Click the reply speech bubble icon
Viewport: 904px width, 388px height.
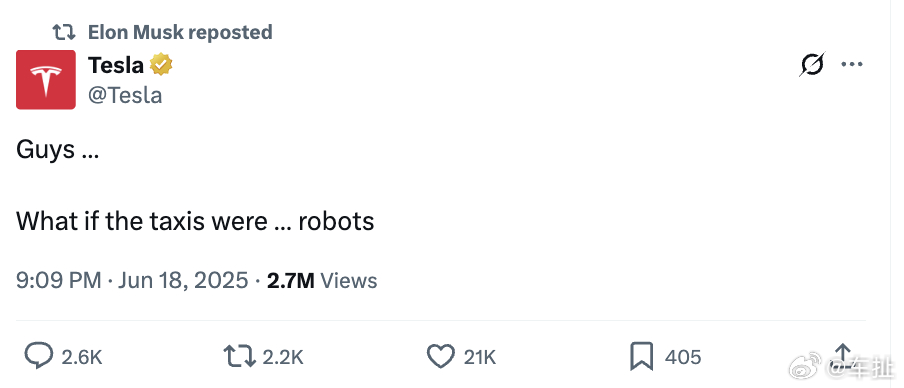pyautogui.click(x=39, y=356)
